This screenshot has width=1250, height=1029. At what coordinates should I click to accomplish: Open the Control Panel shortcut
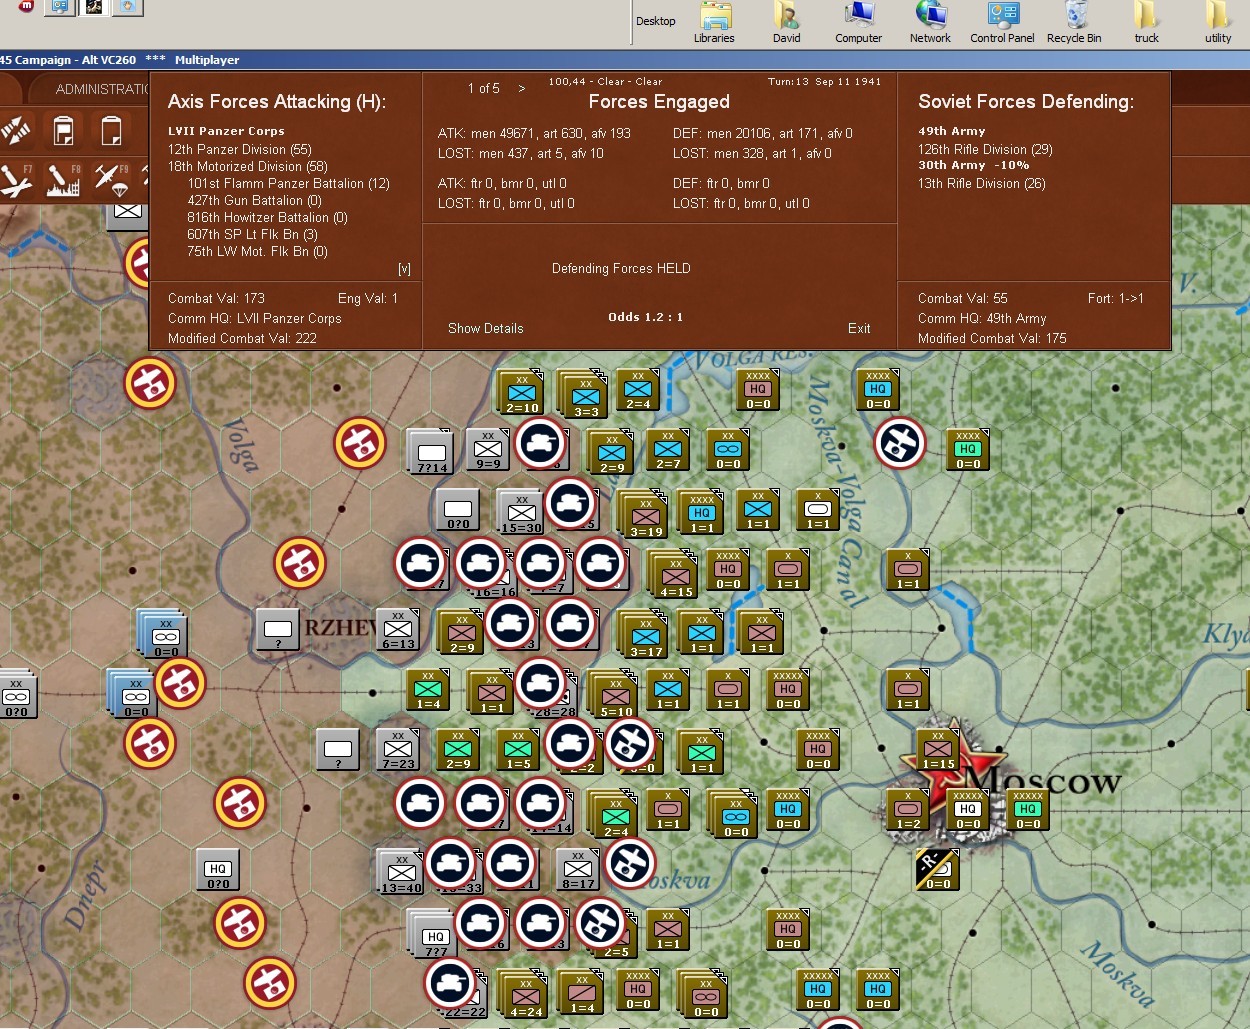(x=1002, y=22)
